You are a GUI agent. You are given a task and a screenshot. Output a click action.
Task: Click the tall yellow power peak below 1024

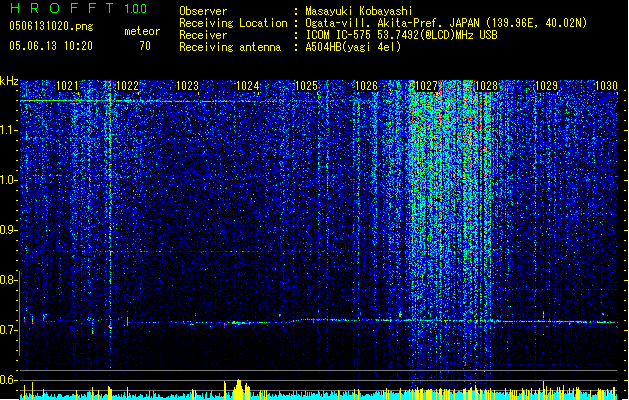(239, 389)
